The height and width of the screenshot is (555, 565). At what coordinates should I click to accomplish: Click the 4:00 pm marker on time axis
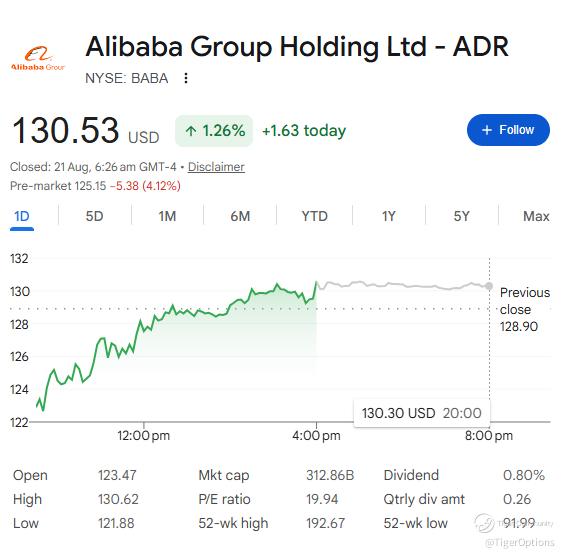click(x=316, y=436)
